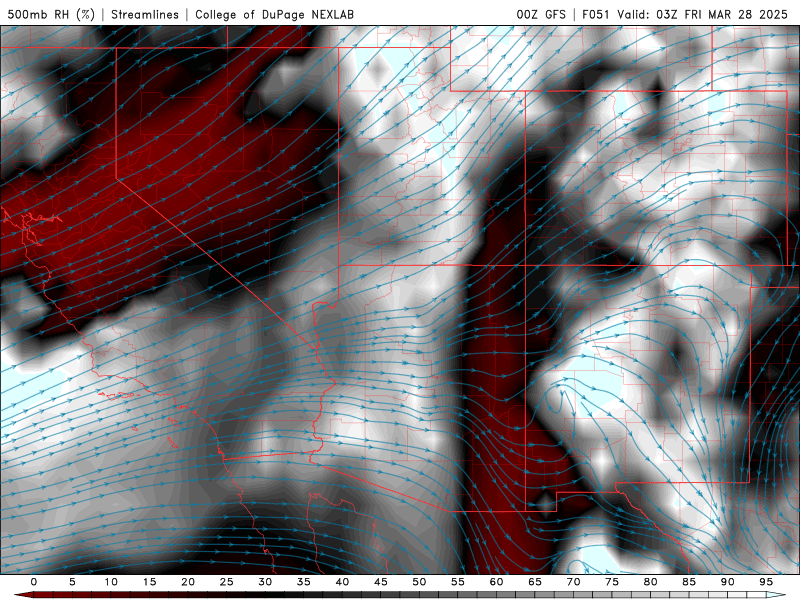Image resolution: width=800 pixels, height=600 pixels.
Task: Click the '5' label on the colorbar
Action: pos(72,582)
